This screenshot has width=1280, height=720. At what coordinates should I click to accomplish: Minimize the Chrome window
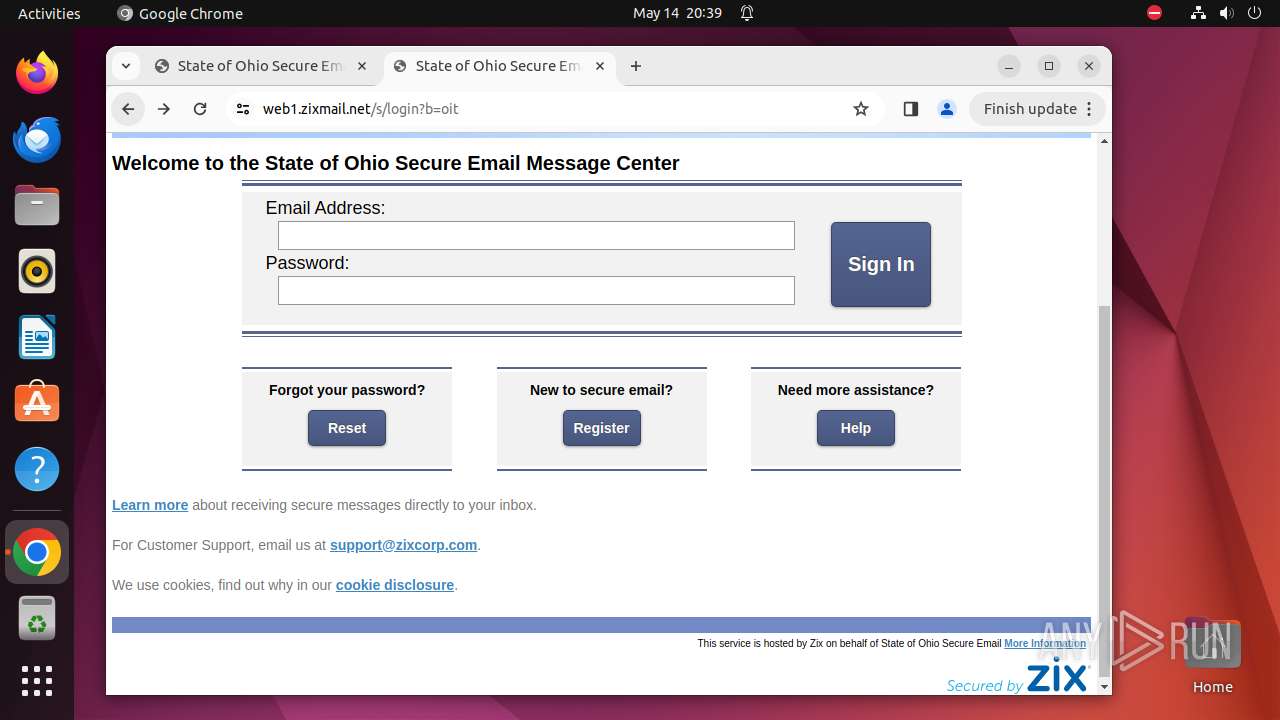(x=1009, y=66)
